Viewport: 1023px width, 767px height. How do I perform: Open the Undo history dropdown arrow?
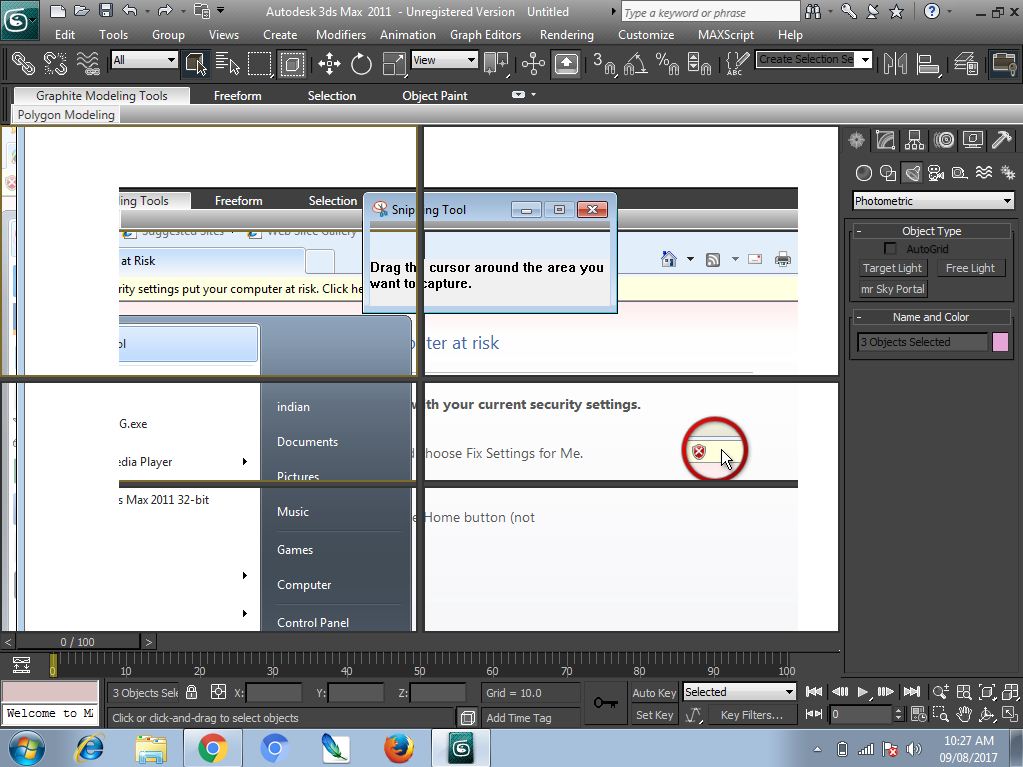[147, 11]
